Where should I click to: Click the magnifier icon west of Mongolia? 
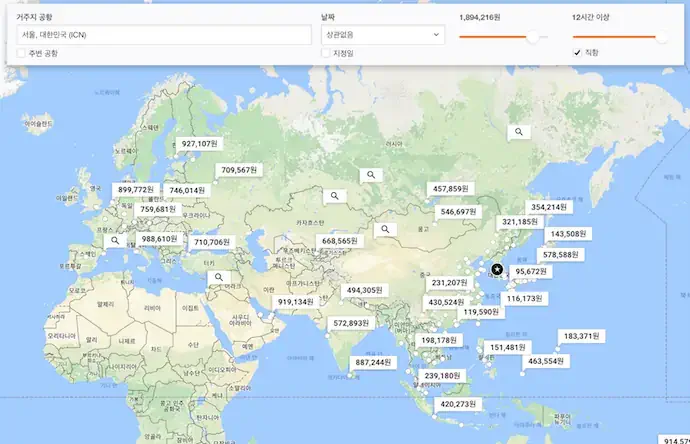point(385,229)
